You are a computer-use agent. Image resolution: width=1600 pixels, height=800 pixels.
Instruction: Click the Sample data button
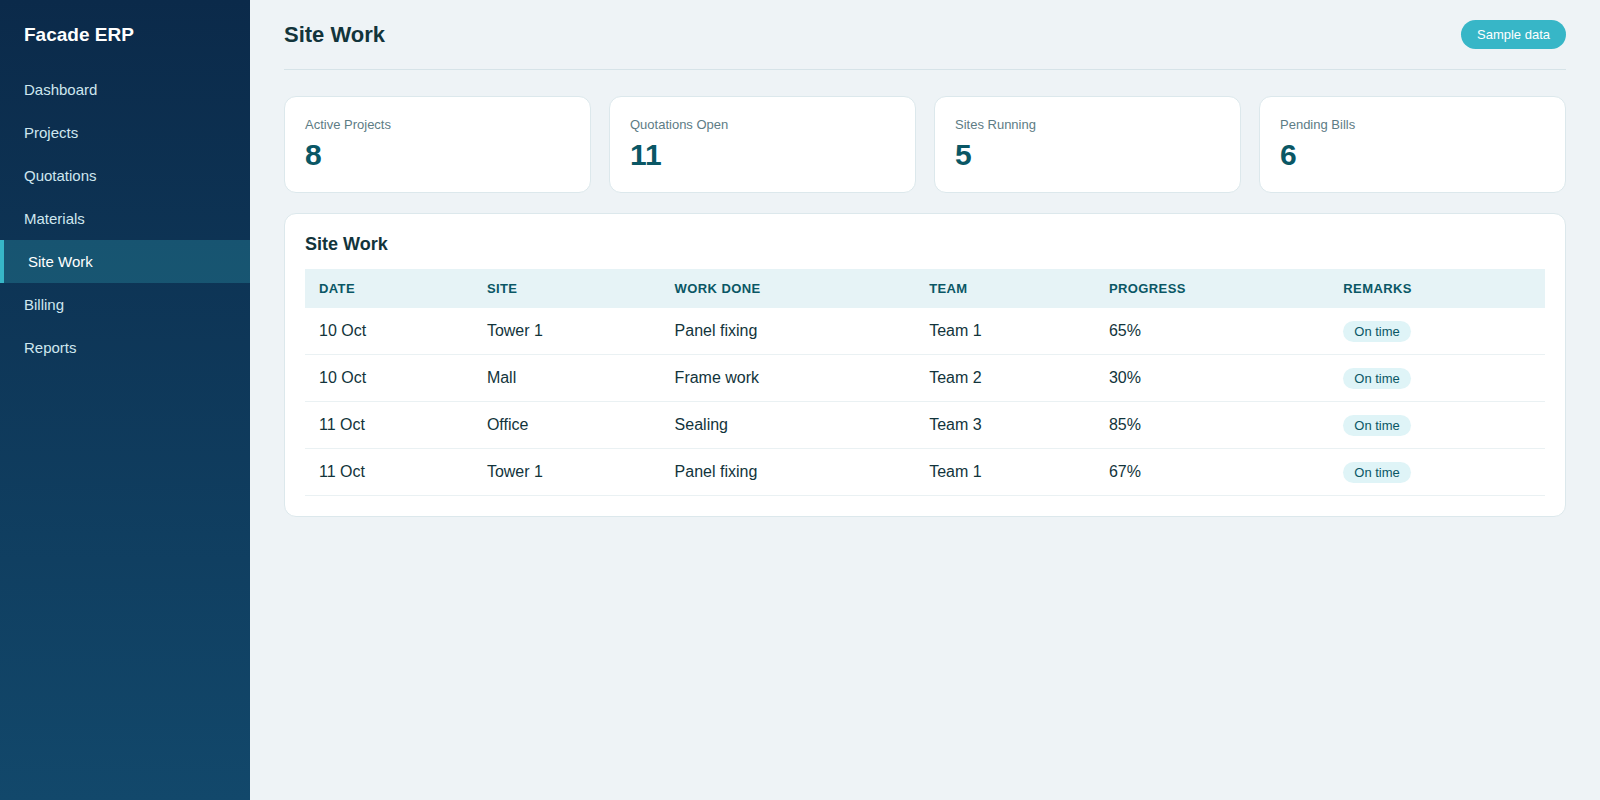point(1513,35)
